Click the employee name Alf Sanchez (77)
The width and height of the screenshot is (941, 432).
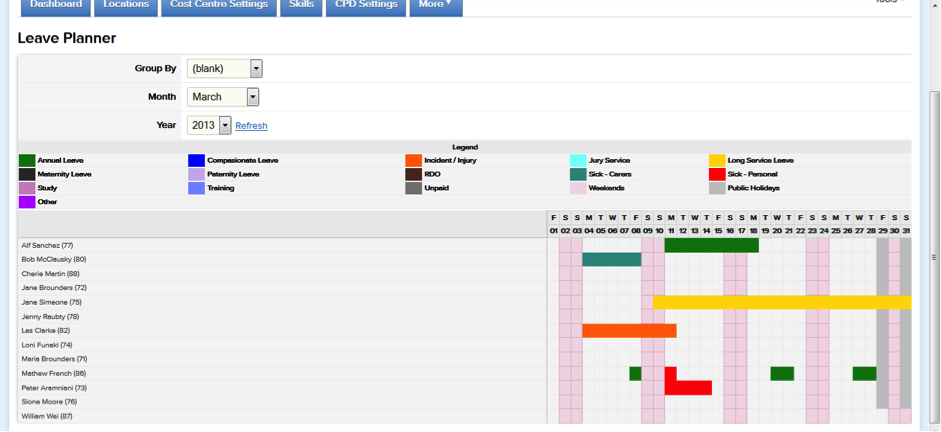pos(47,245)
